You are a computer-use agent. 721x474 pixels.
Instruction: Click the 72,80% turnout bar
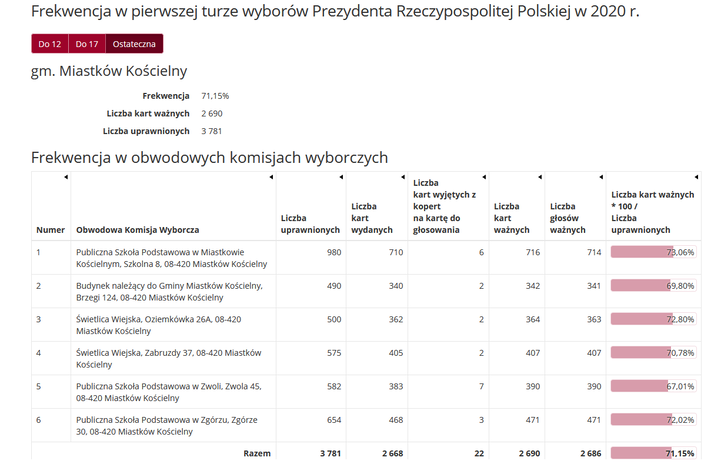coord(653,319)
